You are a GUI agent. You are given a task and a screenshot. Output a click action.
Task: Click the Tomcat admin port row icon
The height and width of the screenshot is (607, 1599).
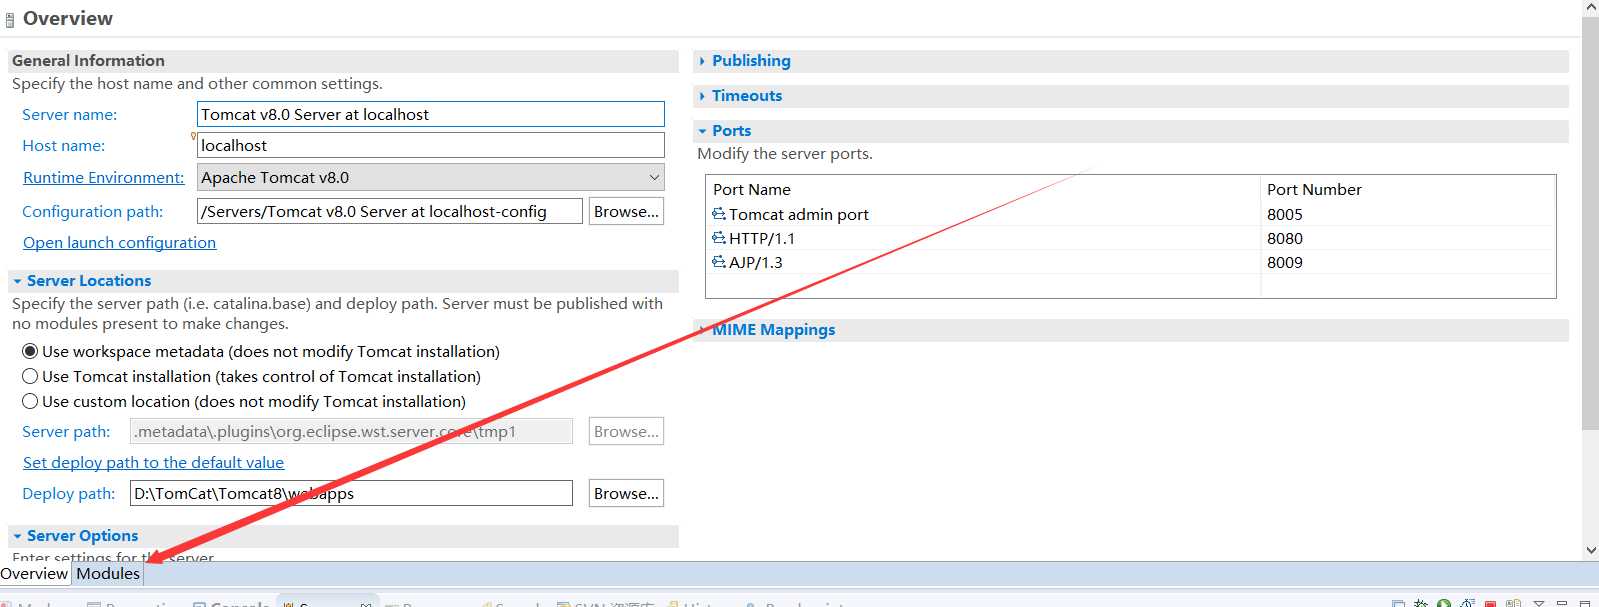pyautogui.click(x=719, y=214)
